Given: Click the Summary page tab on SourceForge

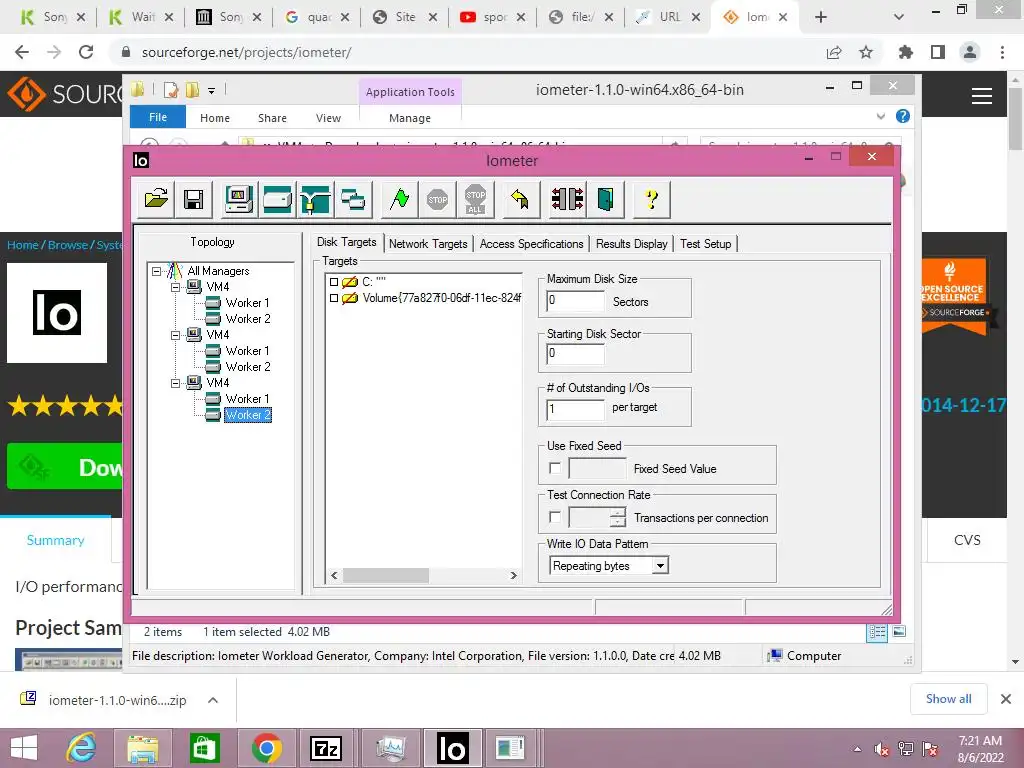Looking at the screenshot, I should [56, 540].
